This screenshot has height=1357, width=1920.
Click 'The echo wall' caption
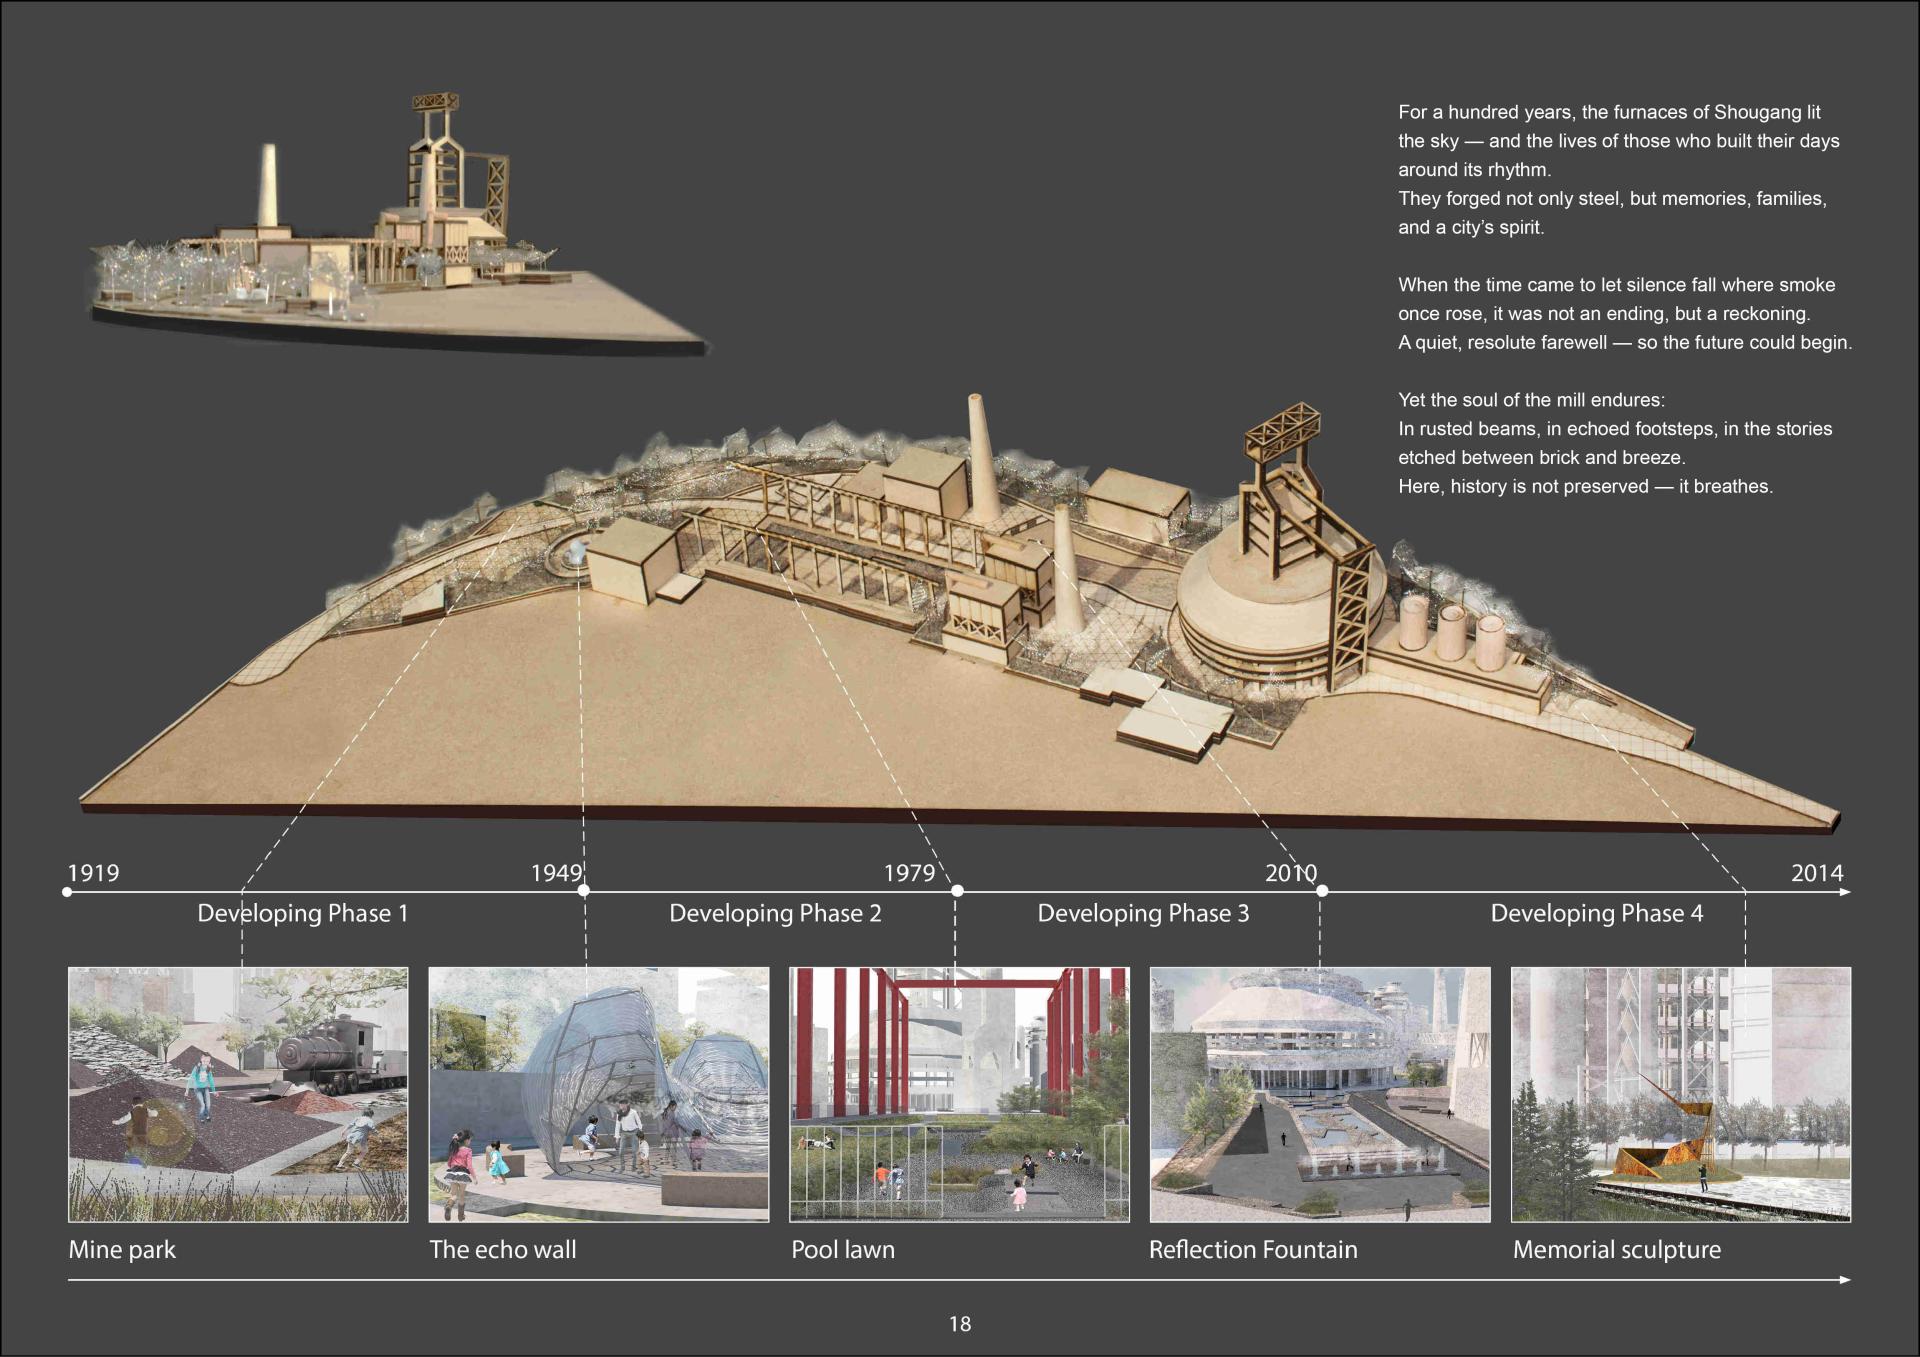coord(503,1250)
